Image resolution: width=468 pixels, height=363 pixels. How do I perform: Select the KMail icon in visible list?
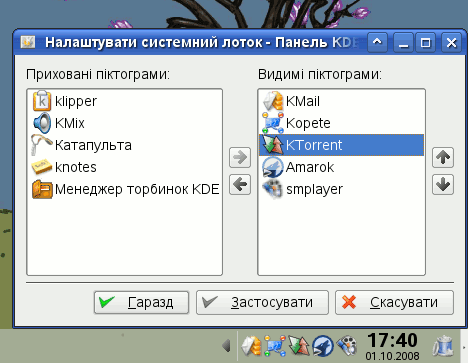click(x=273, y=101)
